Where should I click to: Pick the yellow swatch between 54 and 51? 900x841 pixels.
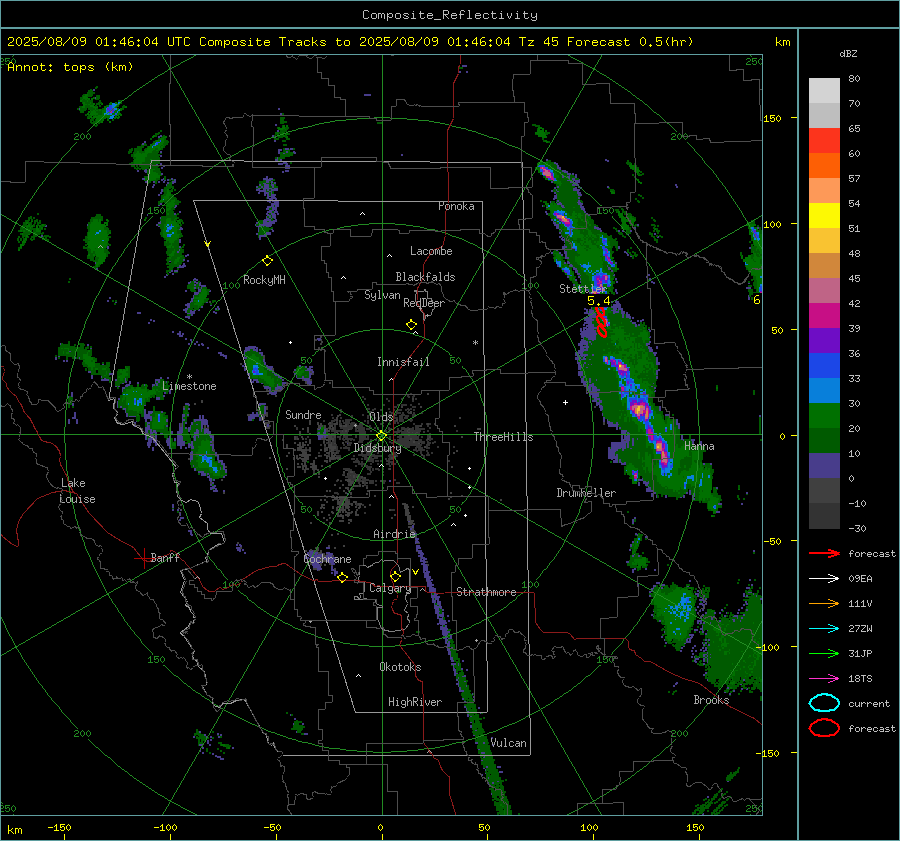pyautogui.click(x=824, y=216)
